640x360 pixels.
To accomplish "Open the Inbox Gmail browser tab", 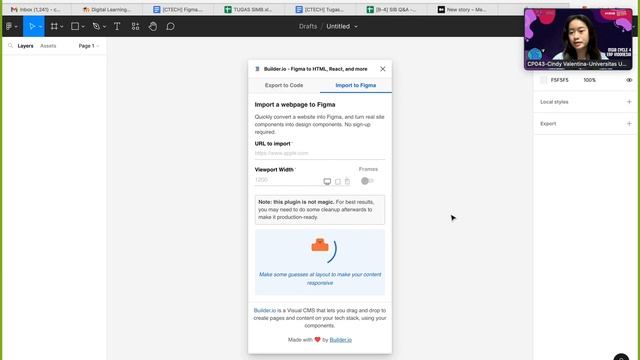I will (x=37, y=9).
